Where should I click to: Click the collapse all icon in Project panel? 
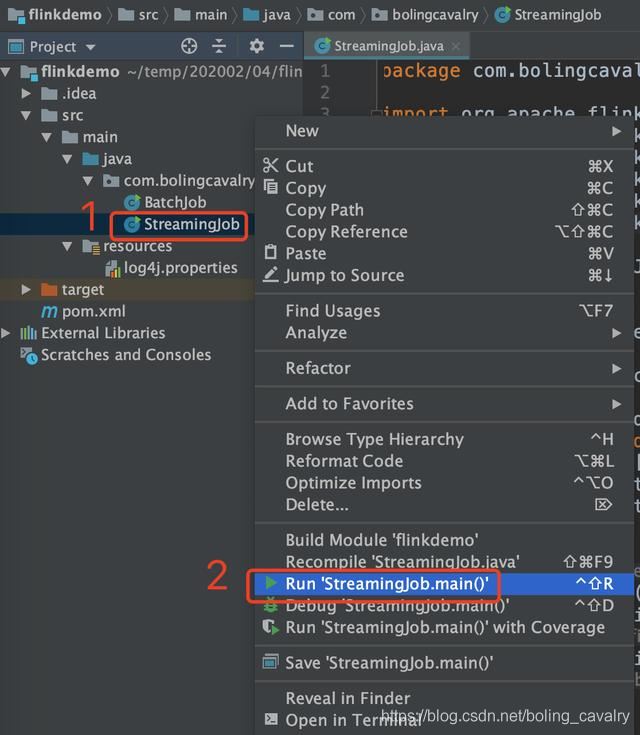(x=220, y=46)
